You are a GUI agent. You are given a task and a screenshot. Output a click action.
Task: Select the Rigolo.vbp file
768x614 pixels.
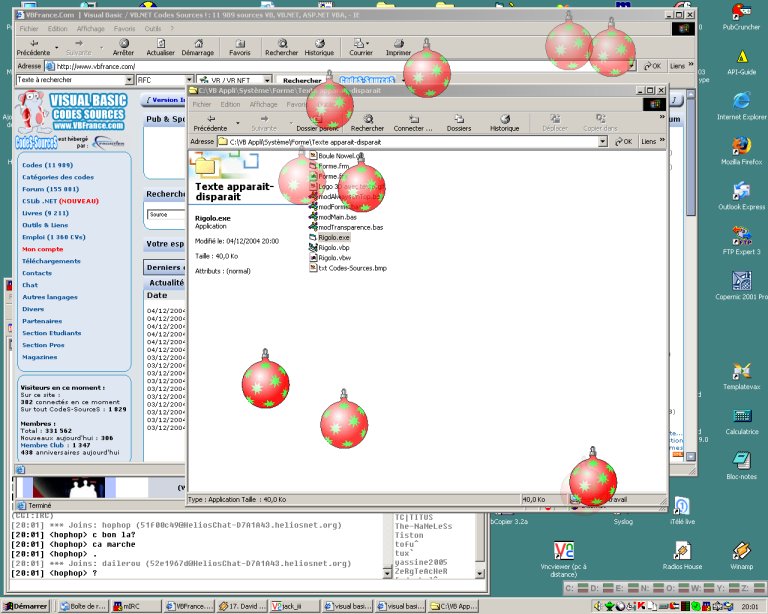click(x=334, y=247)
